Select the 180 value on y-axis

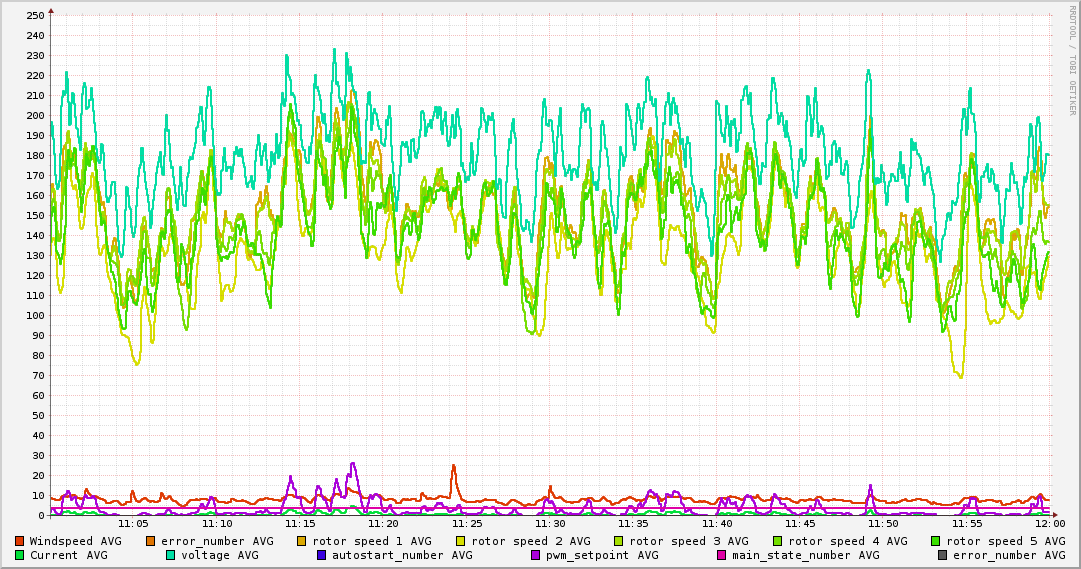pyautogui.click(x=35, y=155)
